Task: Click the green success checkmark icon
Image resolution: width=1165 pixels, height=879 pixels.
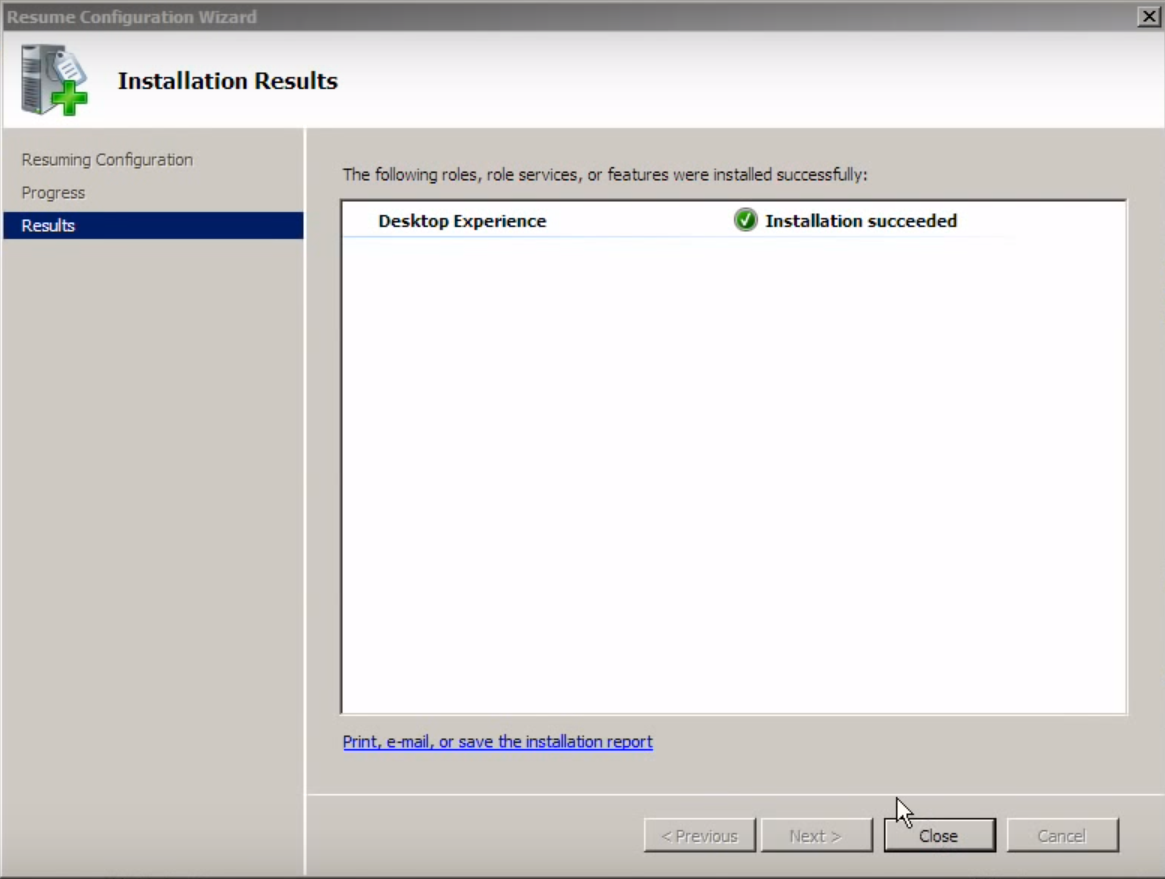Action: tap(745, 221)
